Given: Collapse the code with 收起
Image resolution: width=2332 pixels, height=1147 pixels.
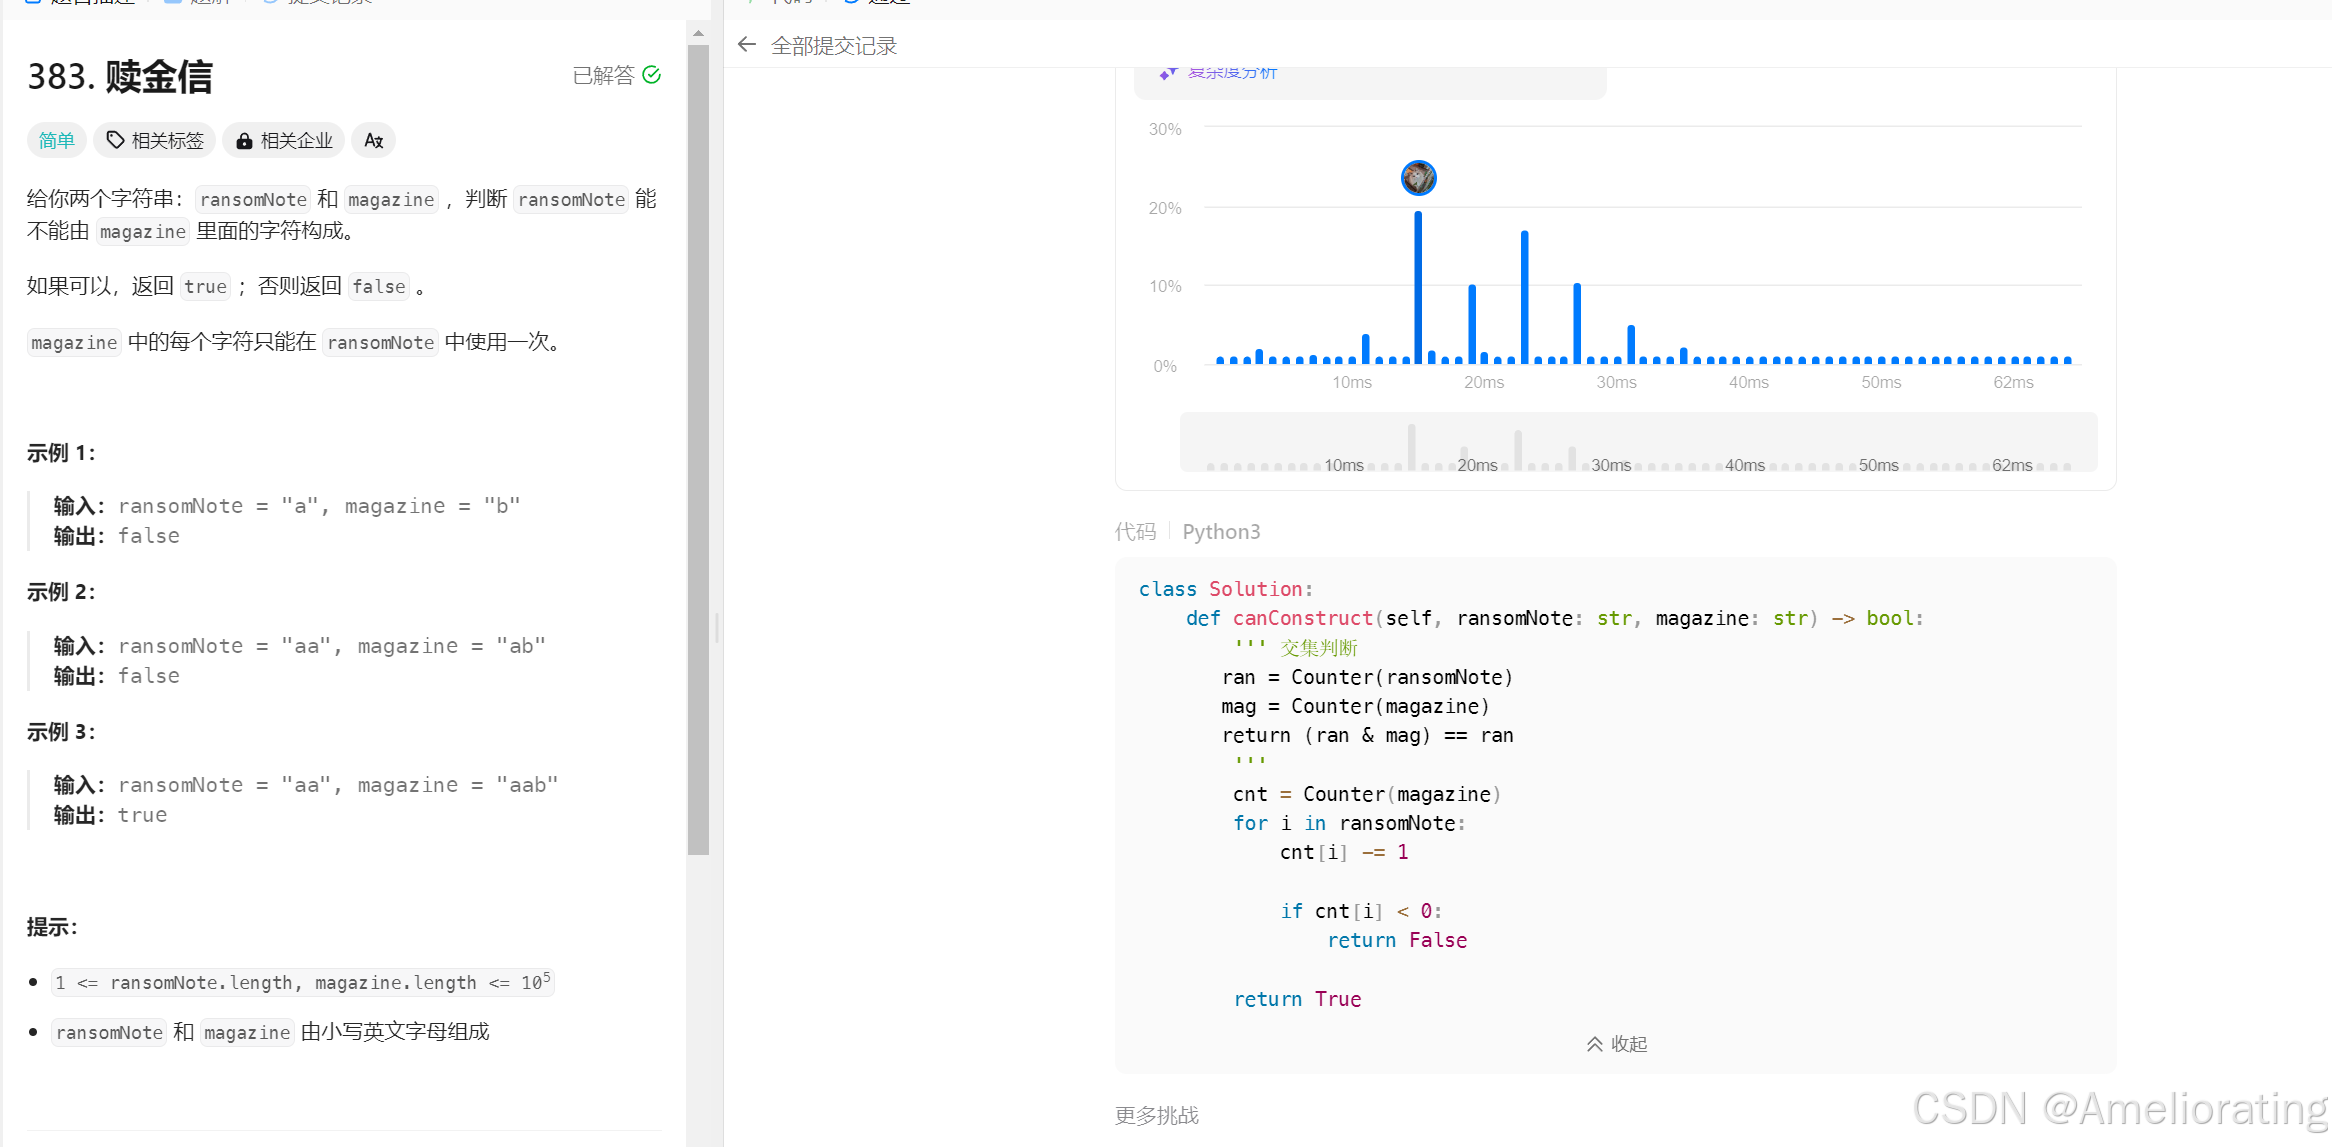Looking at the screenshot, I should click(x=1616, y=1044).
